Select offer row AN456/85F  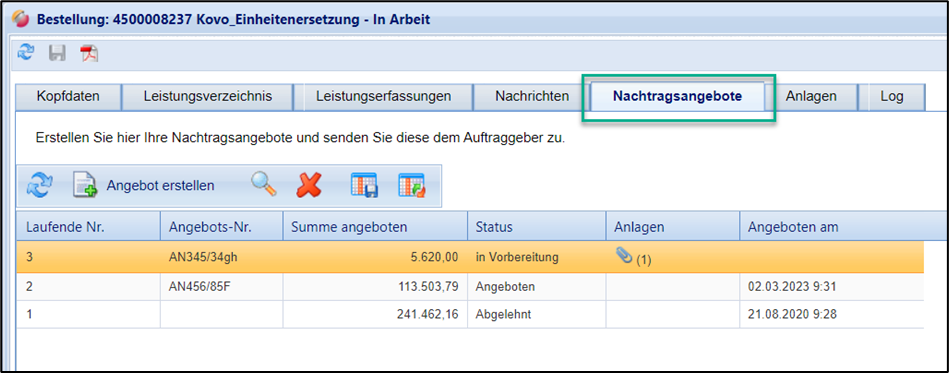click(x=470, y=287)
